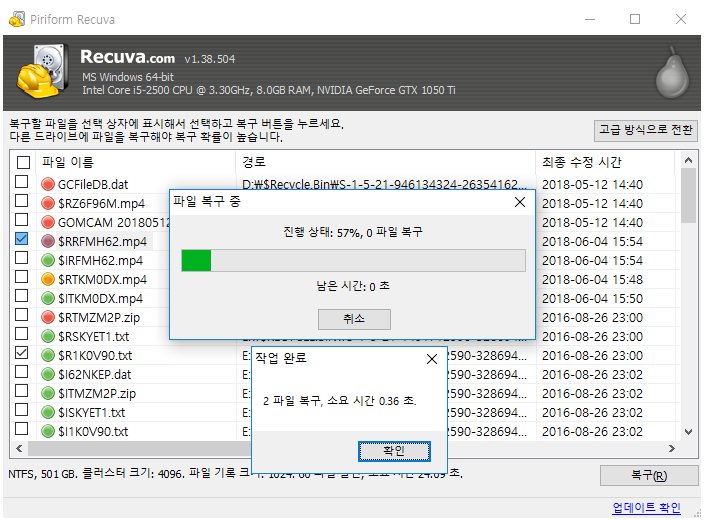
Task: Click the 취소 button in recovery dialog
Action: coord(354,319)
